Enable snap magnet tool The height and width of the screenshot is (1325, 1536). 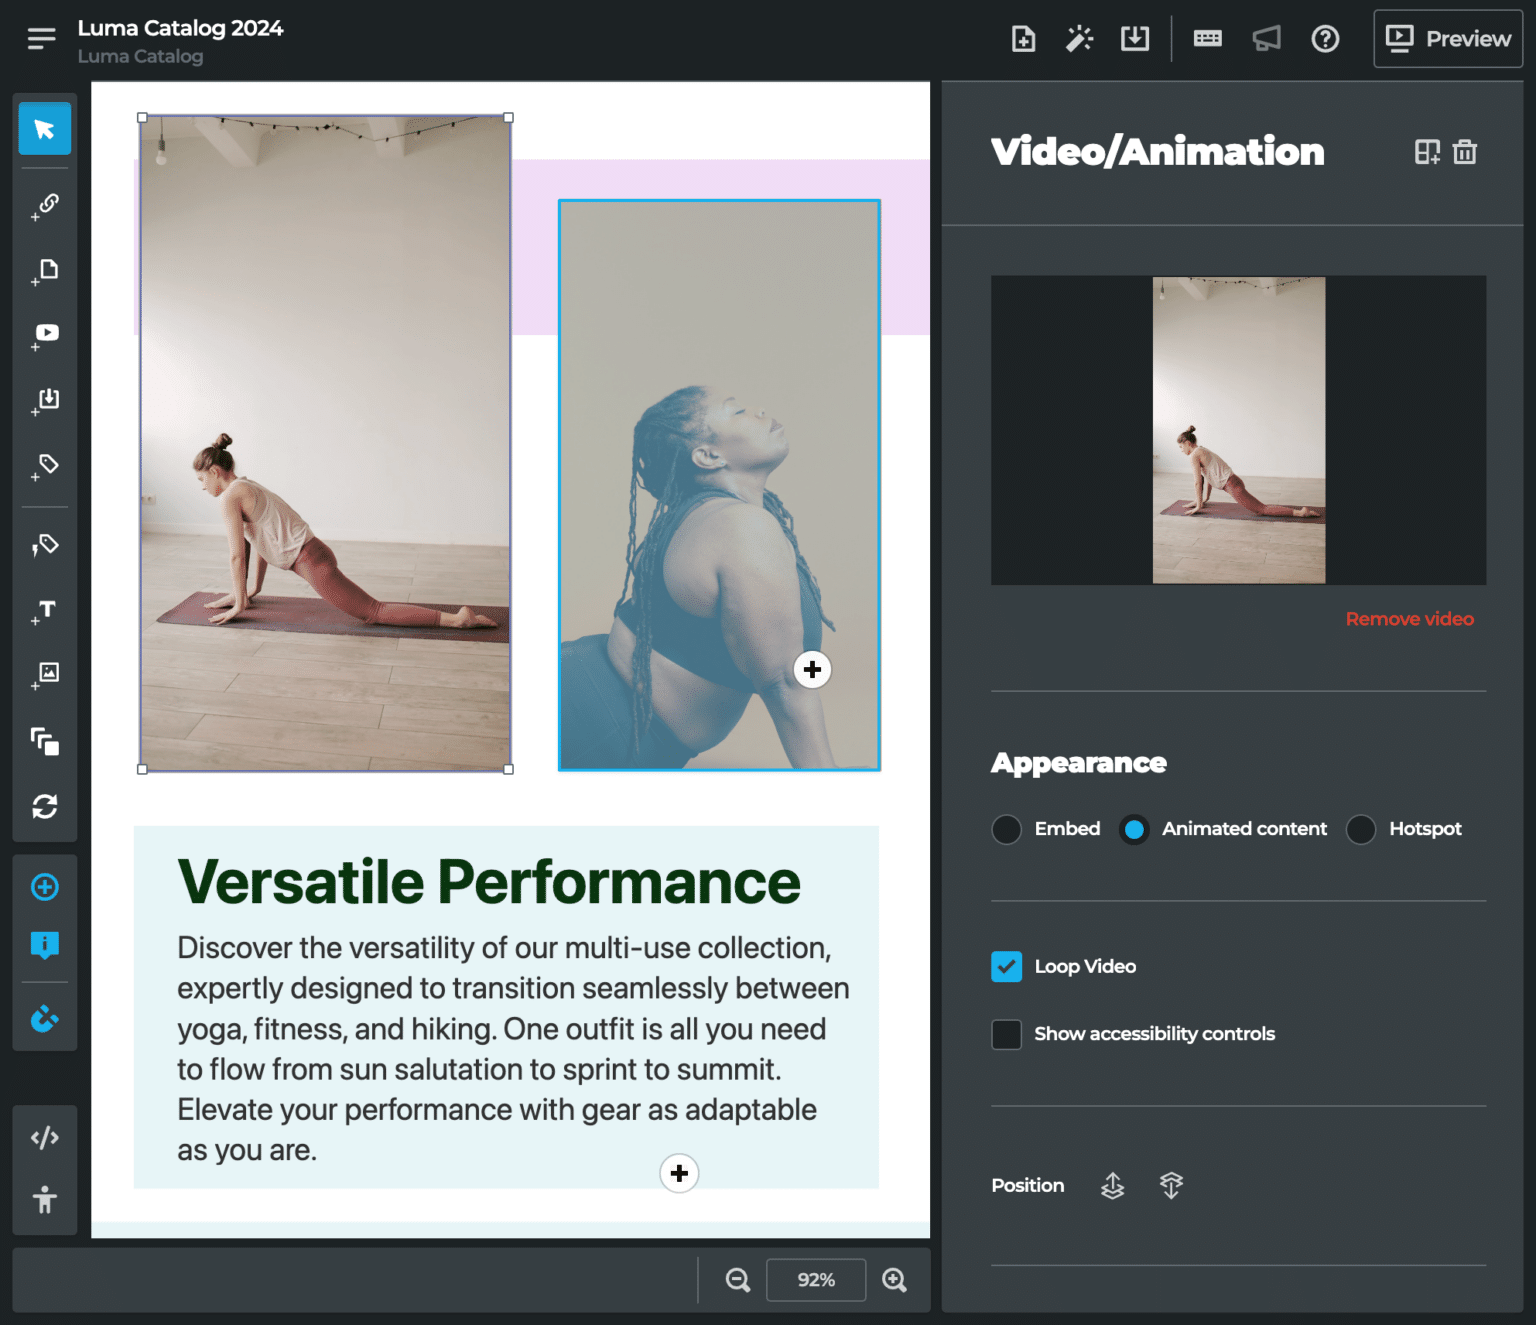(x=44, y=1019)
